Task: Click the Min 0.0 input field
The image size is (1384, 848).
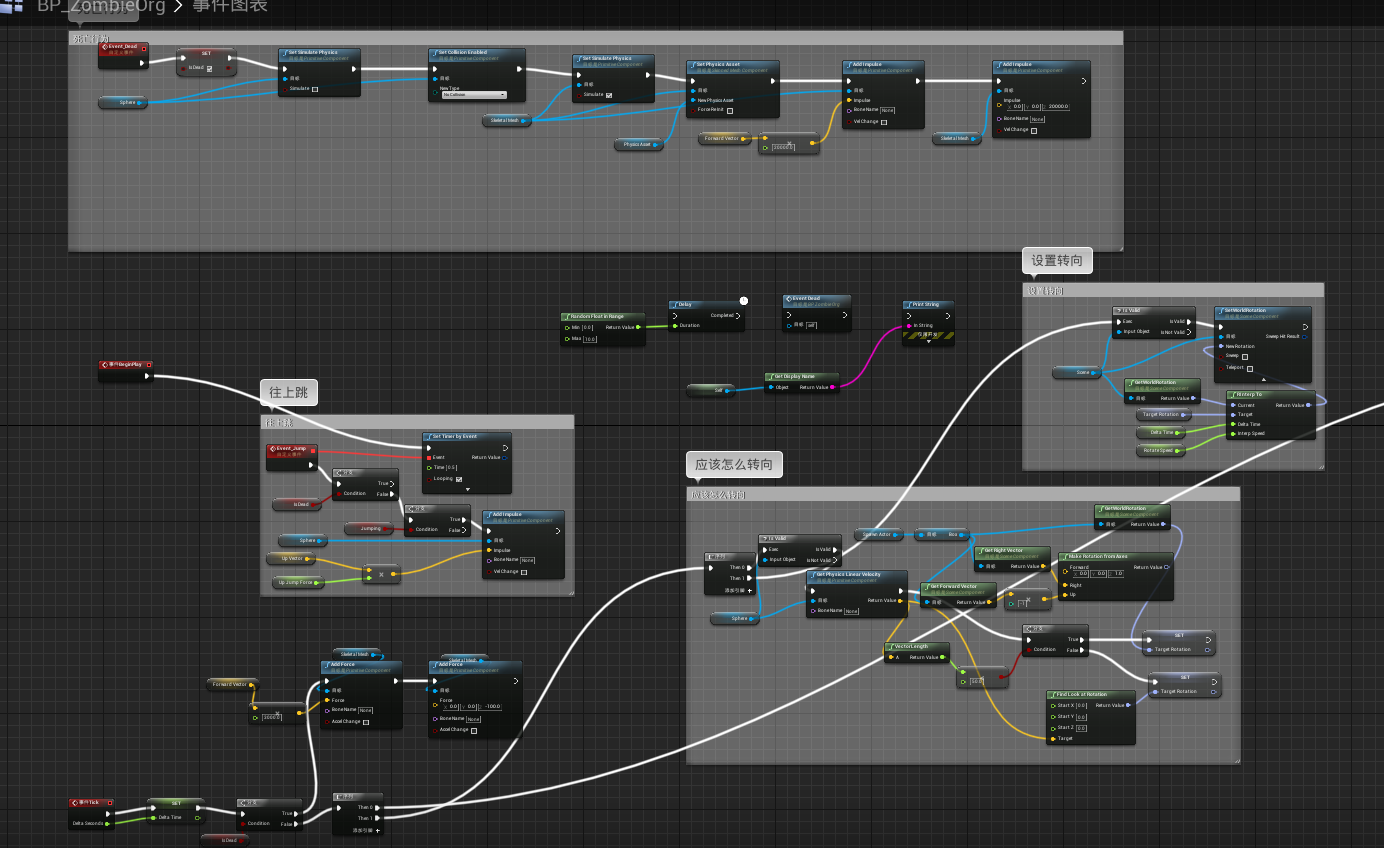Action: [588, 327]
